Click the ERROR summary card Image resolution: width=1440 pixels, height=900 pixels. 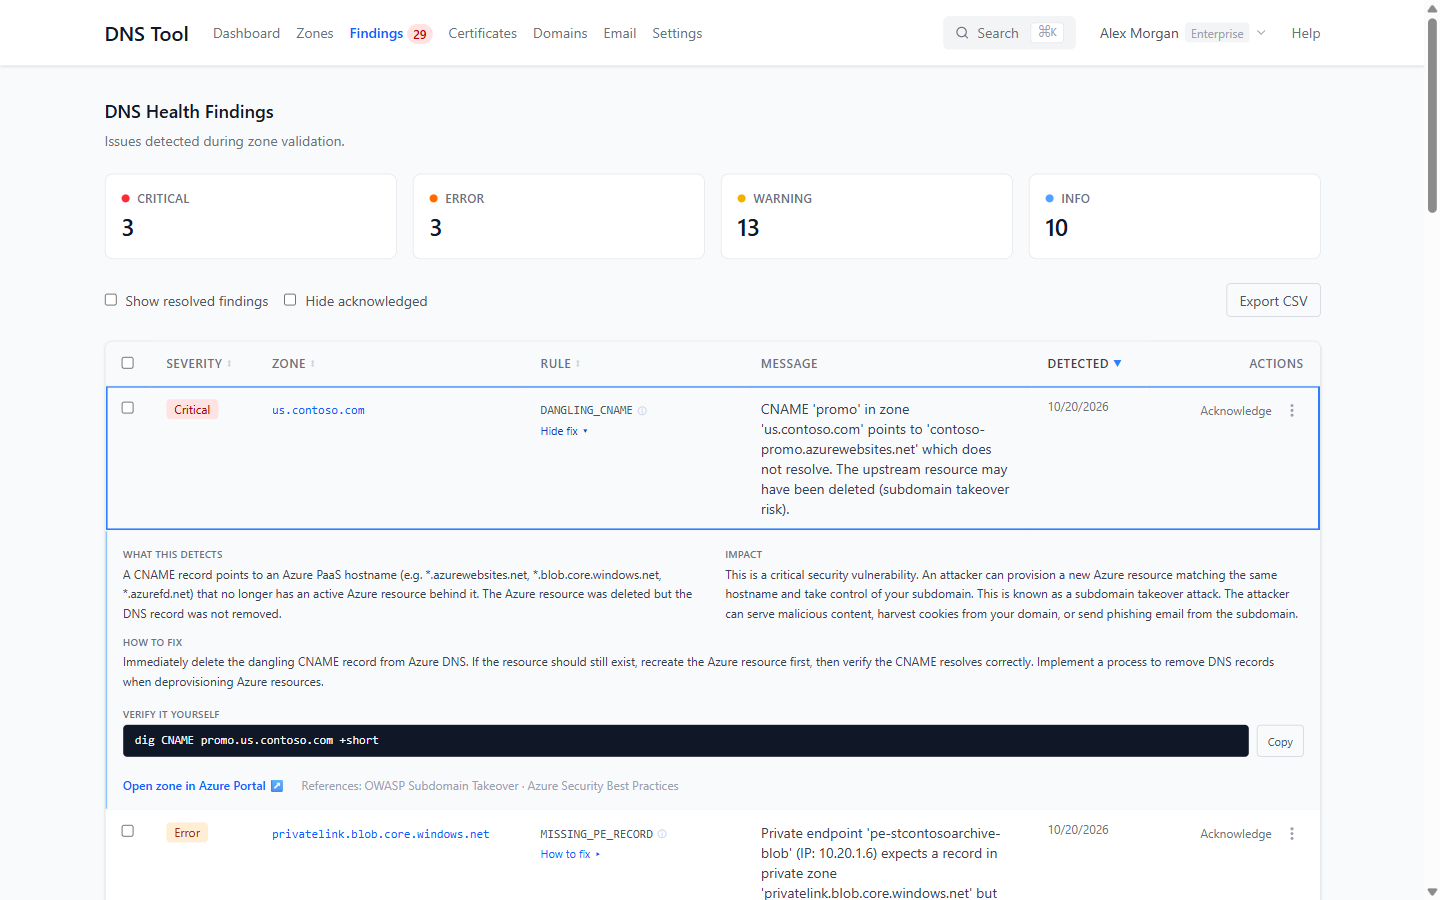point(559,216)
